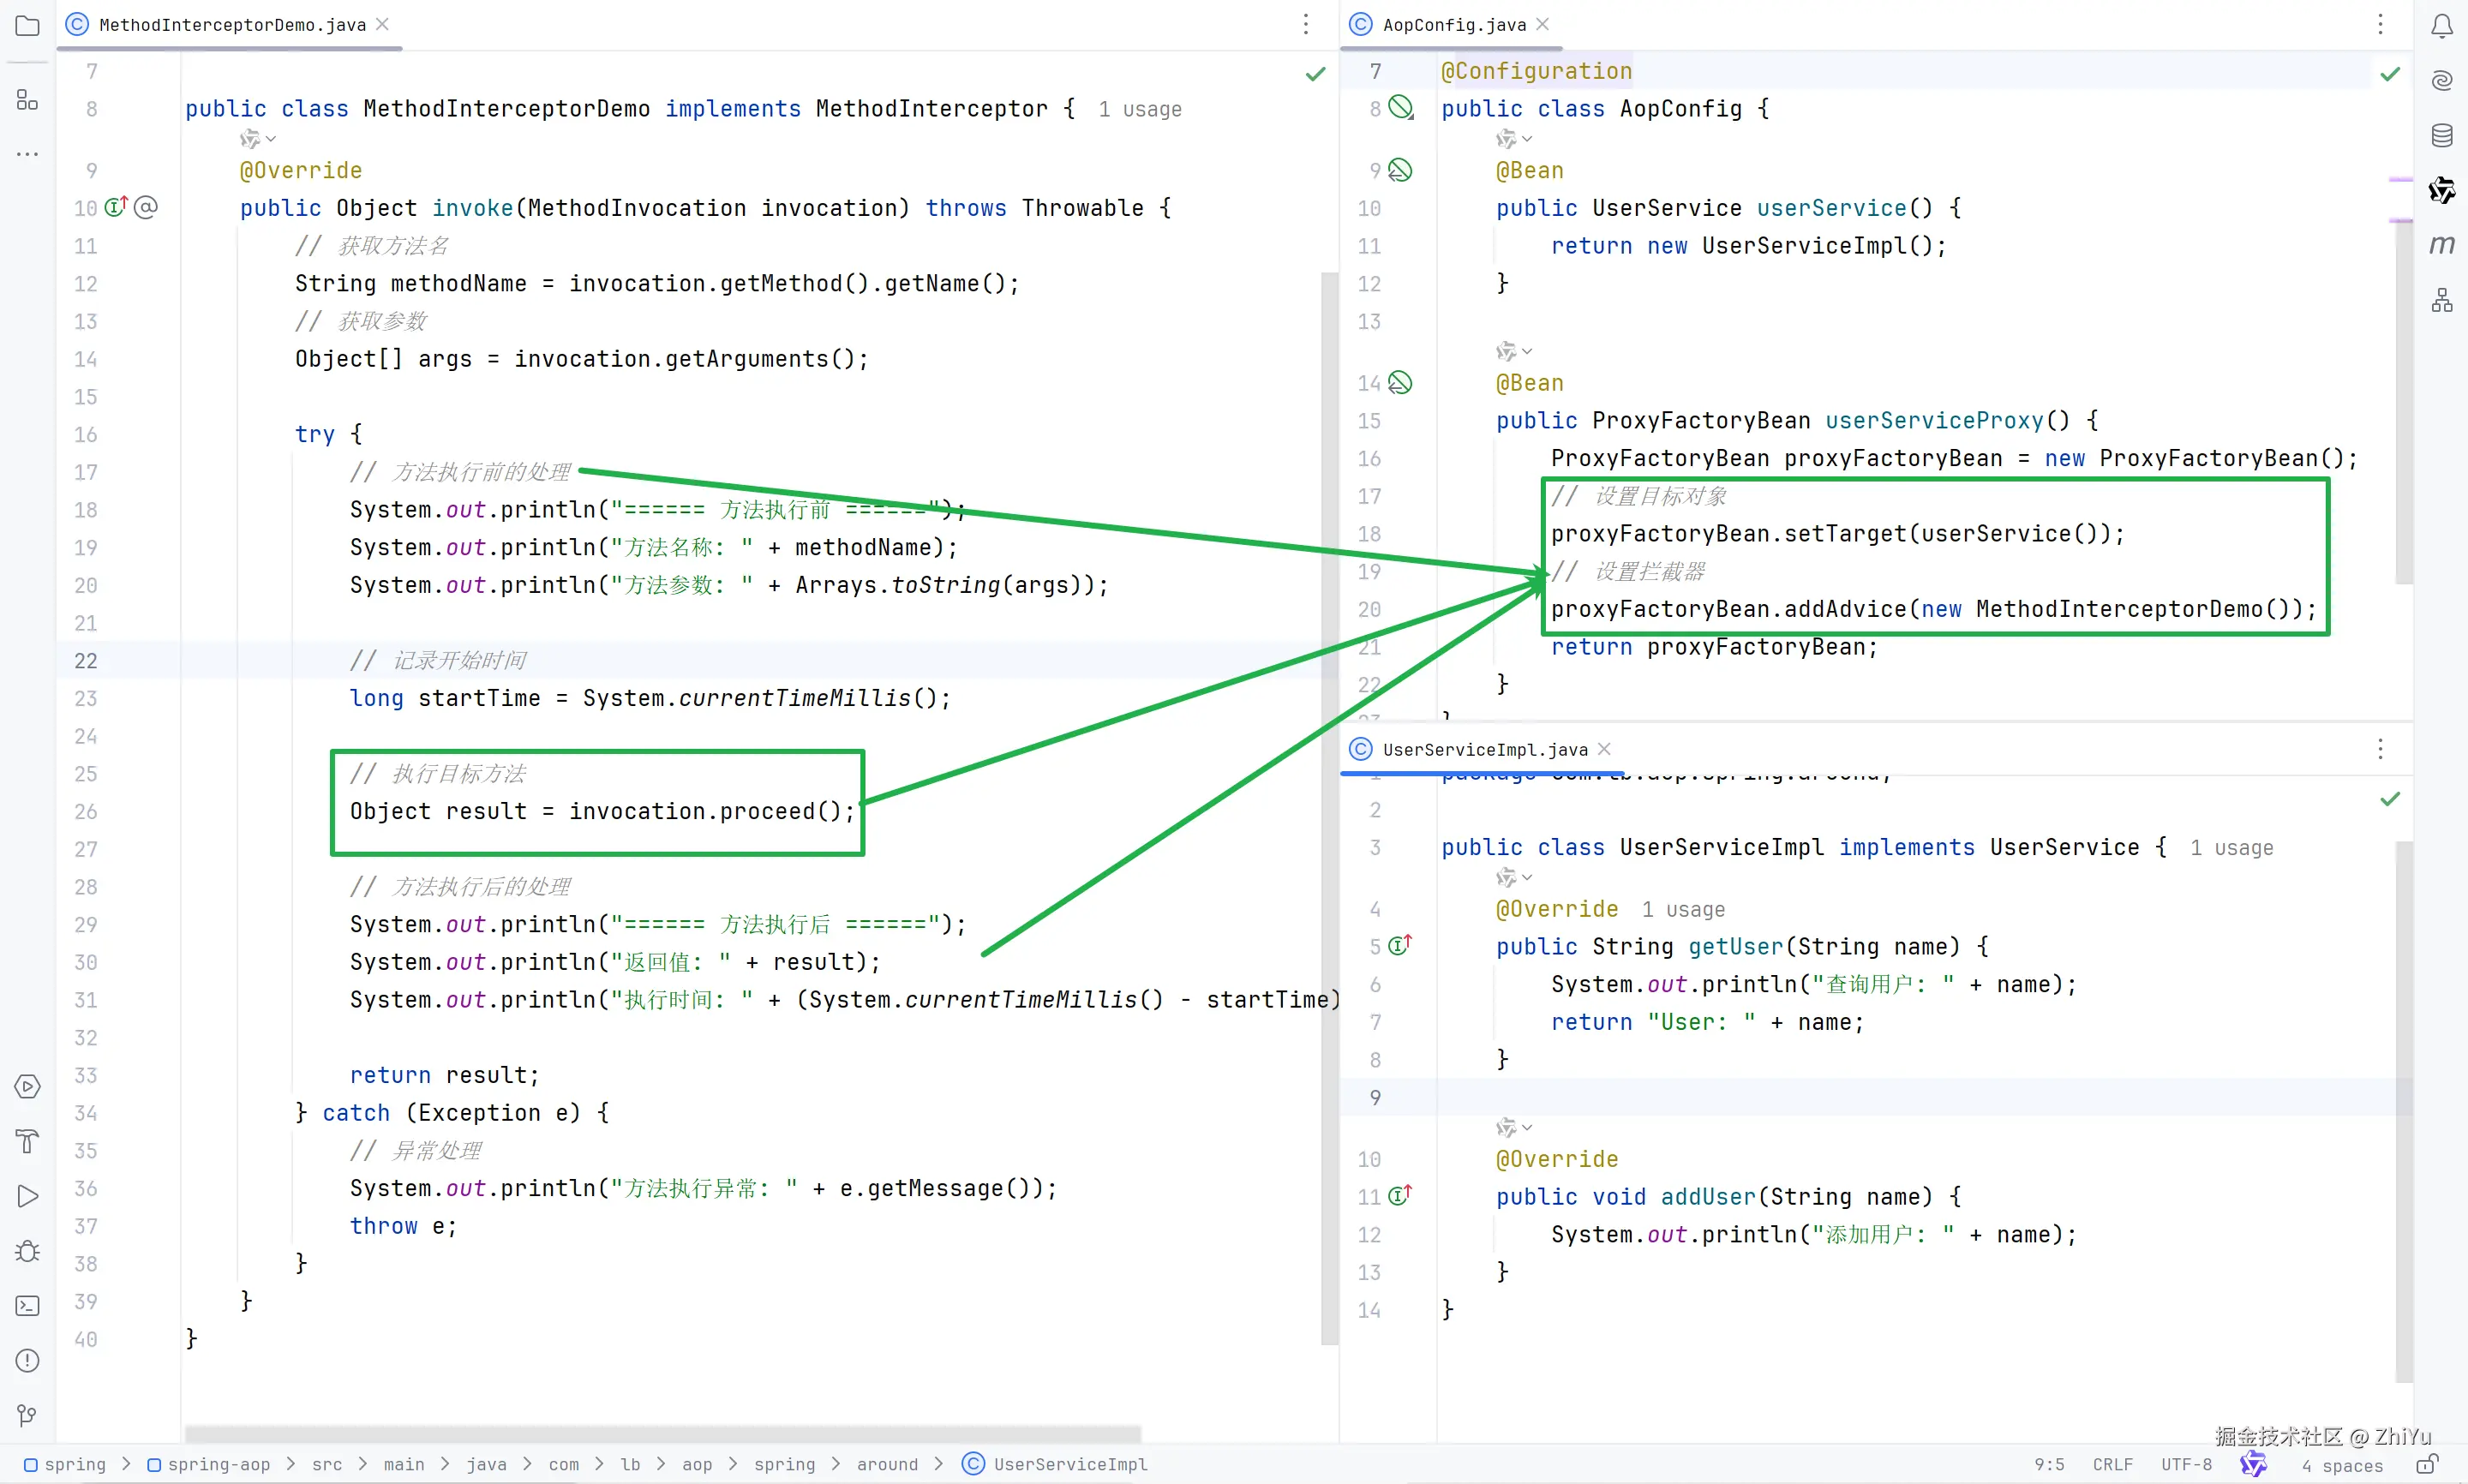2468x1484 pixels.
Task: Click Spring bean gutter icon on line 14
Action: pos(1400,383)
